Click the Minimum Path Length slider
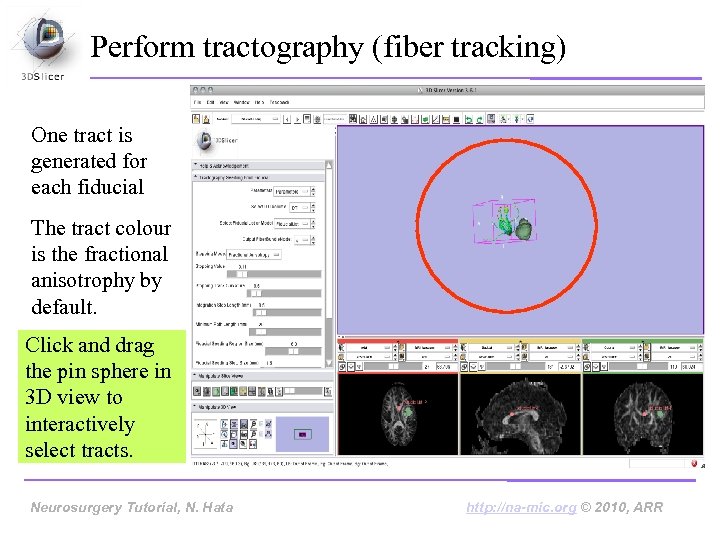This screenshot has height=540, width=720. click(x=285, y=332)
